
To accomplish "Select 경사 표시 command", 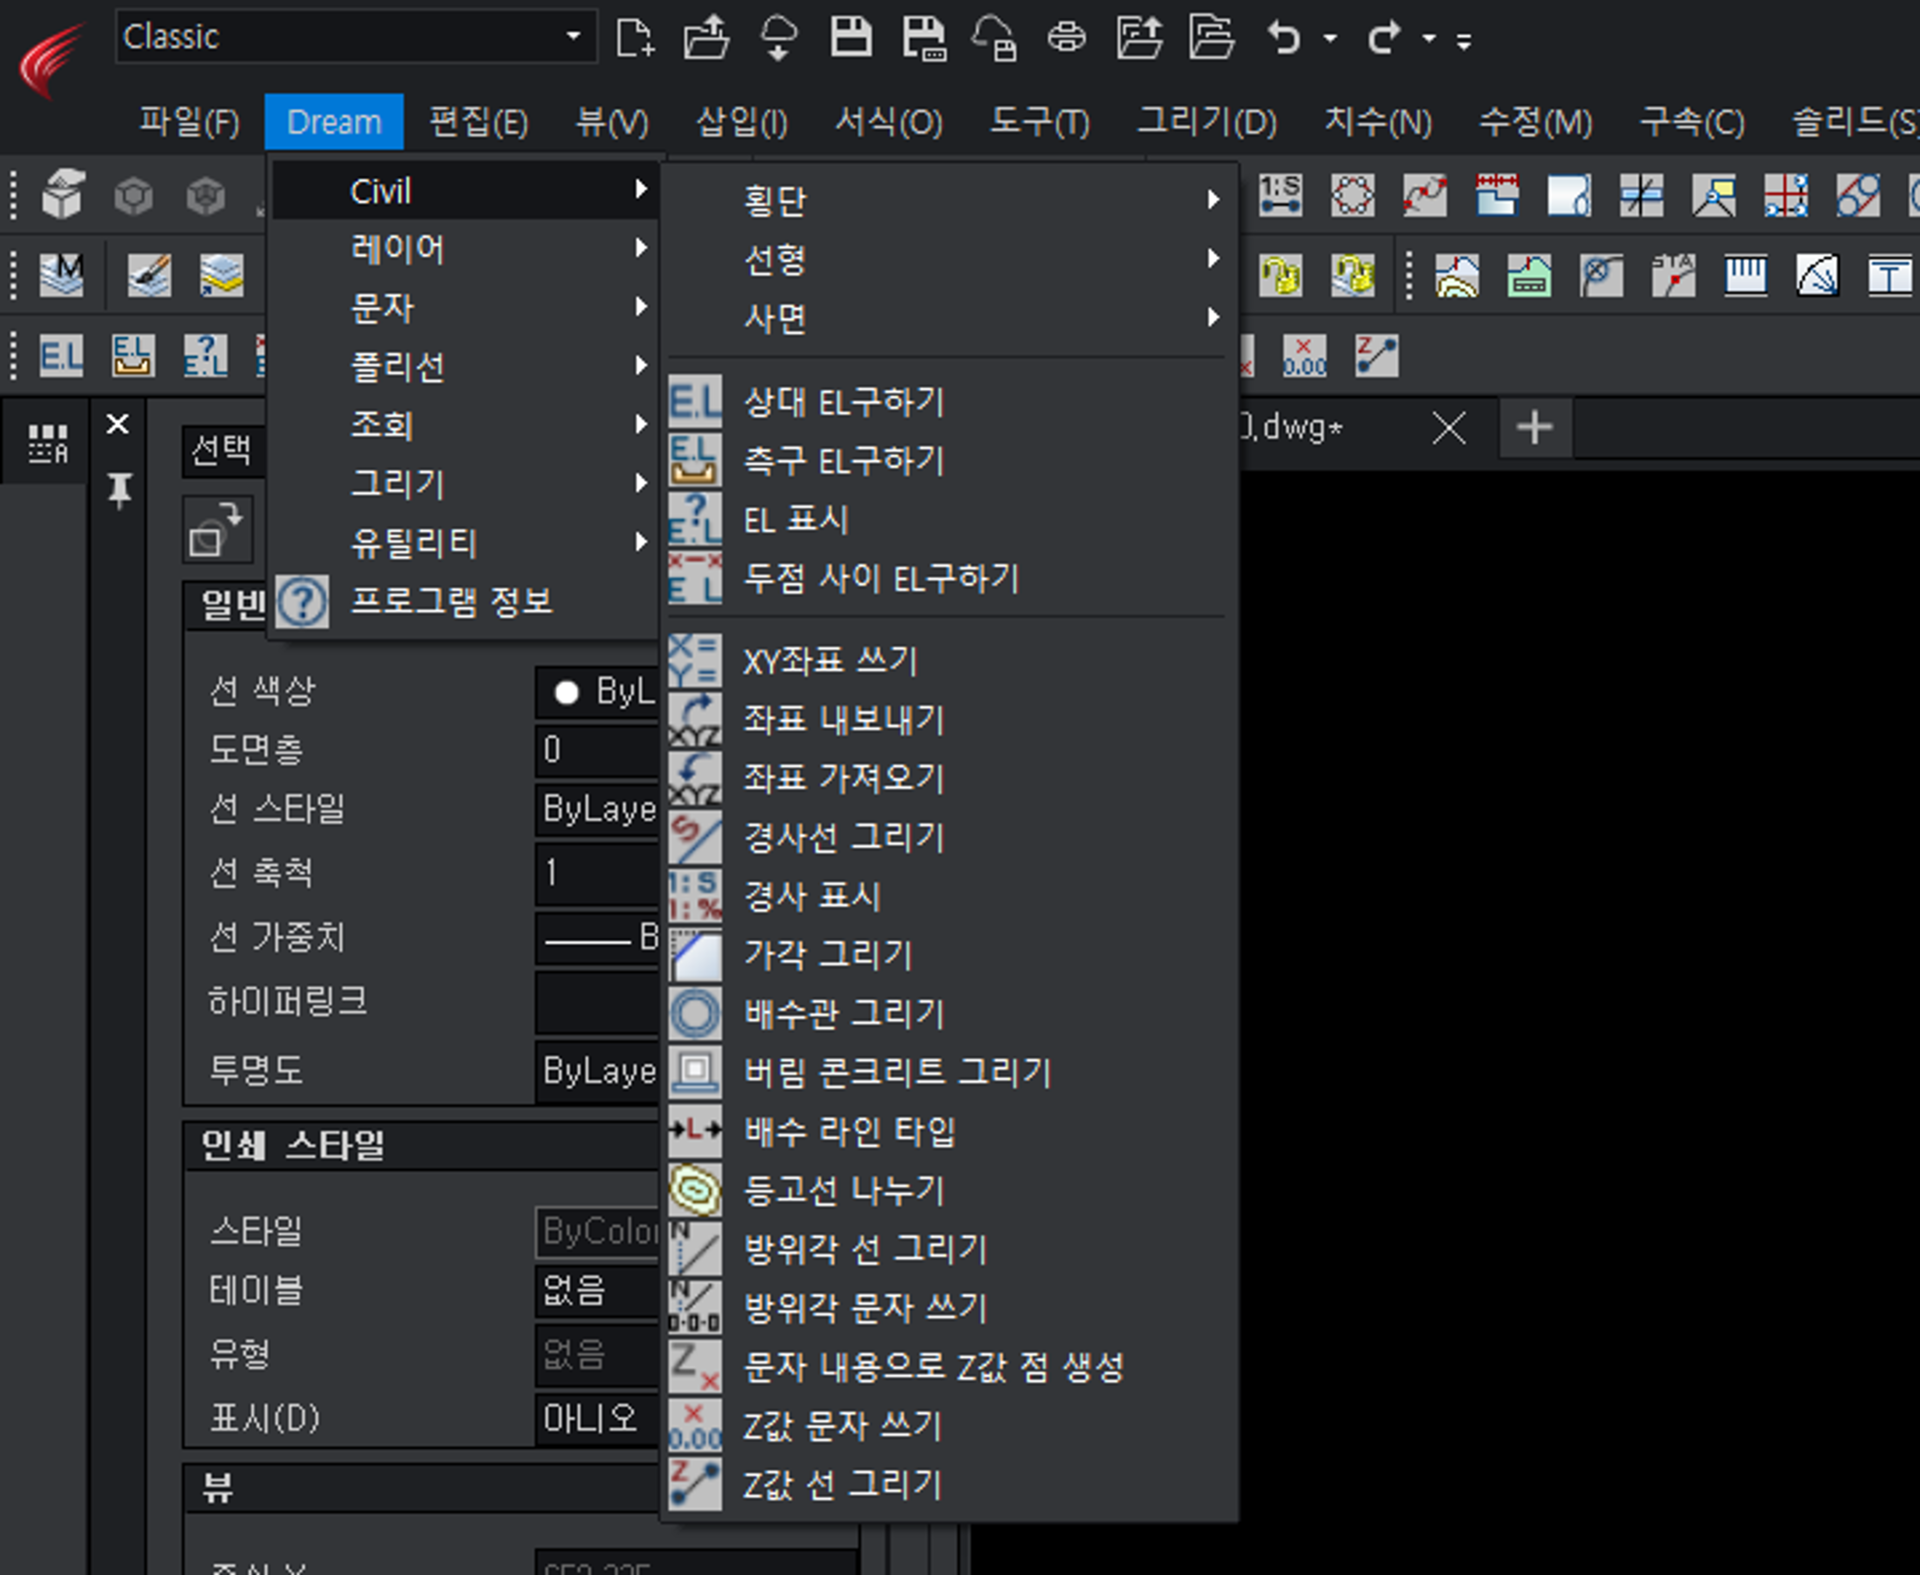I will [x=948, y=896].
